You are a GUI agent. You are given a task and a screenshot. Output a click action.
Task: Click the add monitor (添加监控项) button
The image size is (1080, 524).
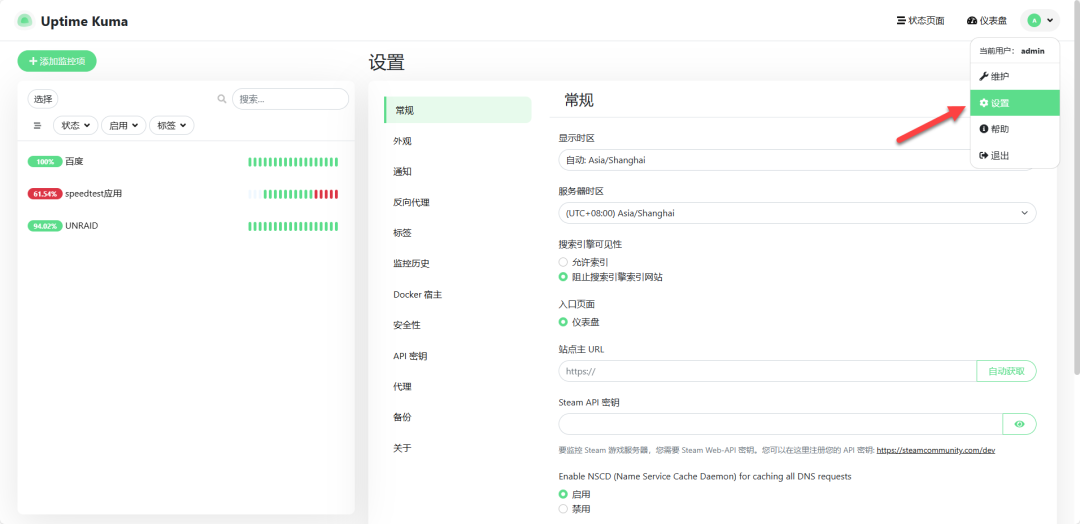click(x=57, y=61)
